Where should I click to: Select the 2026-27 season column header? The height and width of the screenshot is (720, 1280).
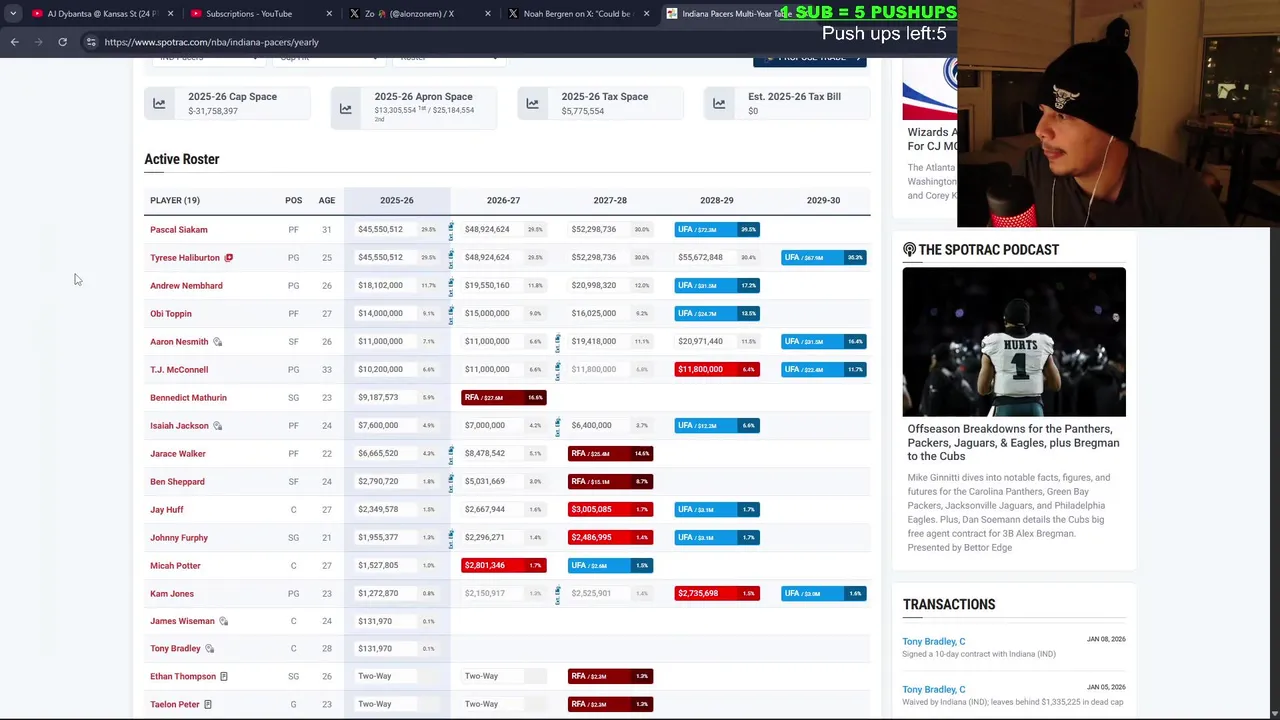[x=503, y=200]
